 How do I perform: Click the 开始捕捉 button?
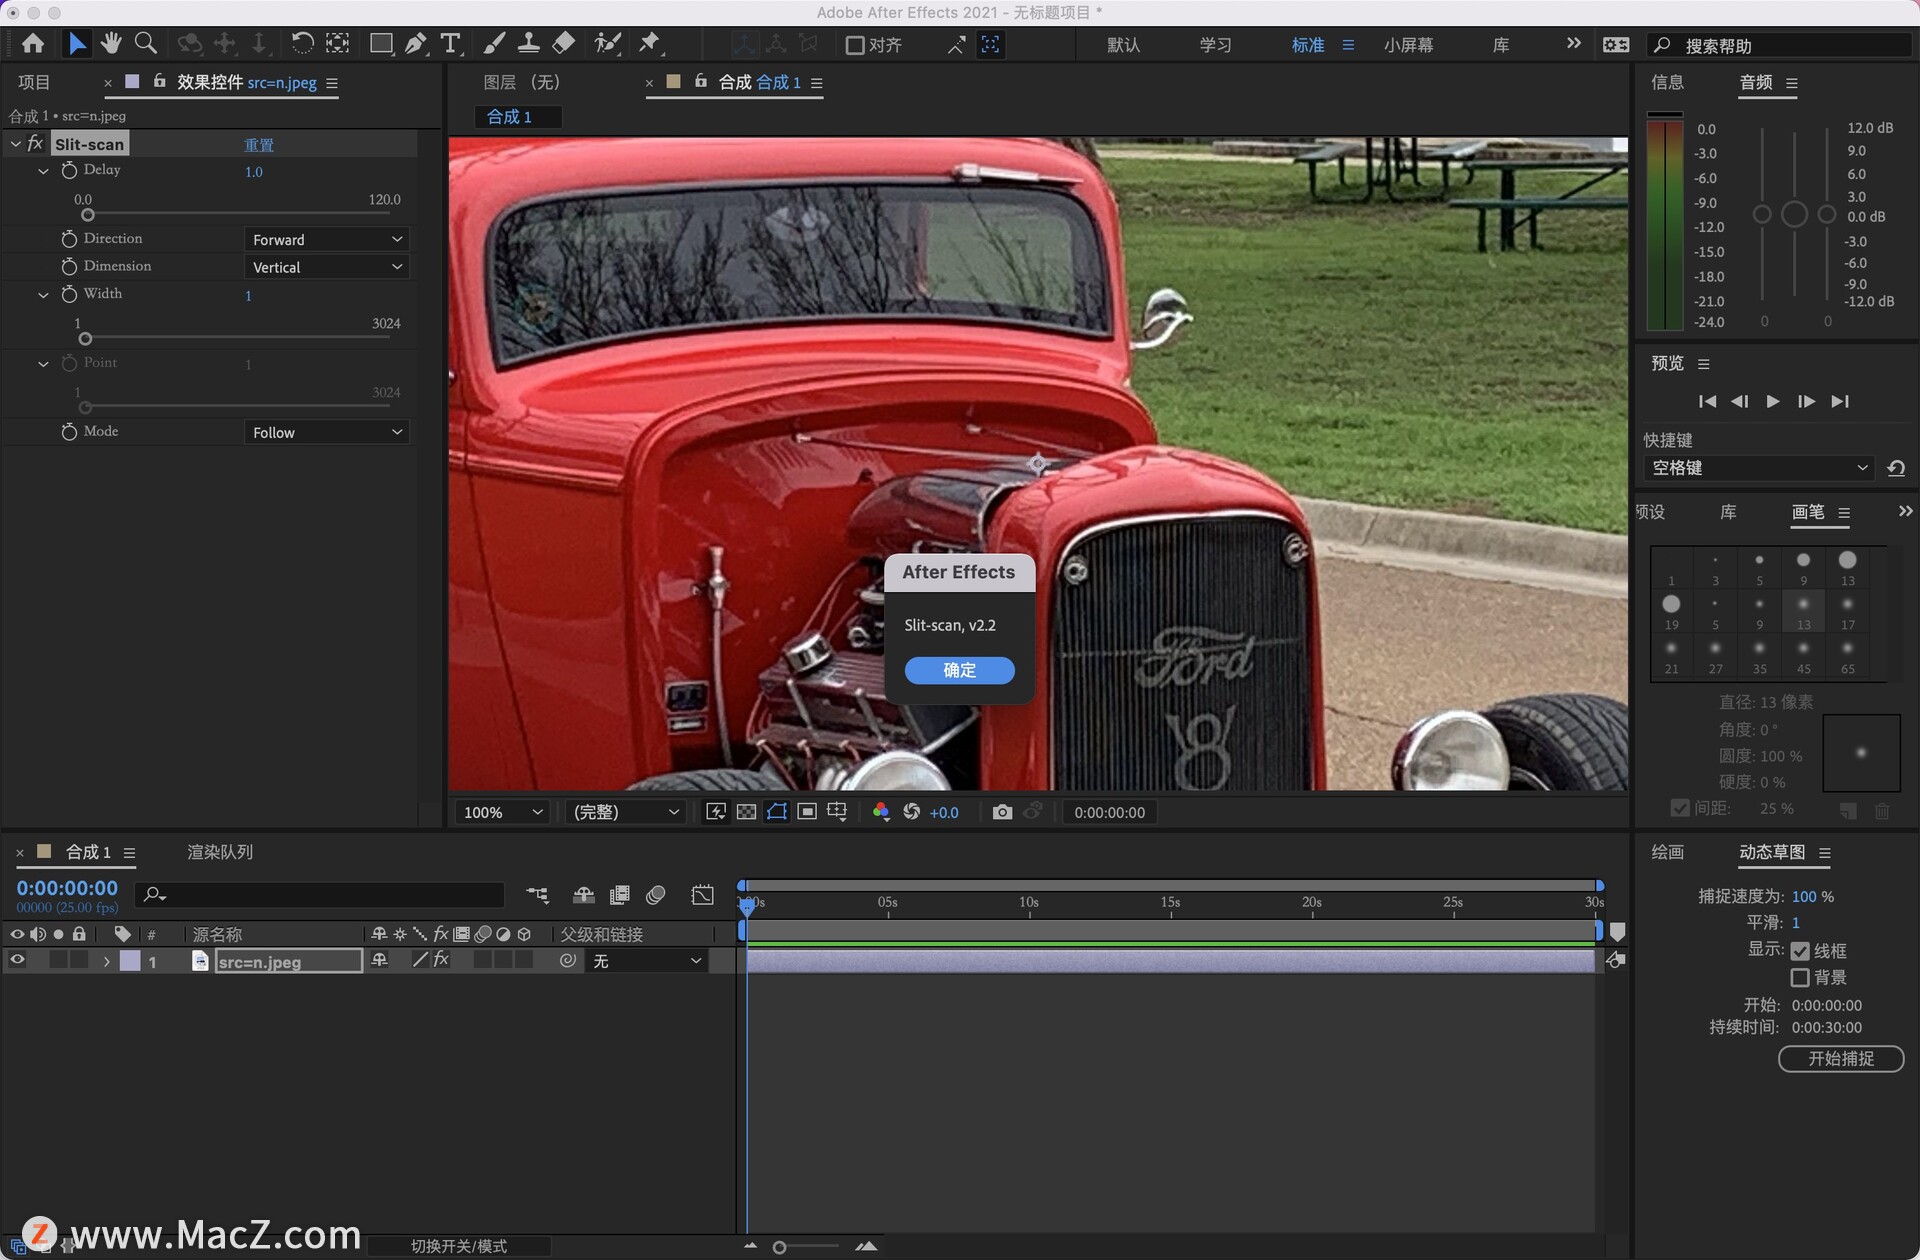[1840, 1058]
